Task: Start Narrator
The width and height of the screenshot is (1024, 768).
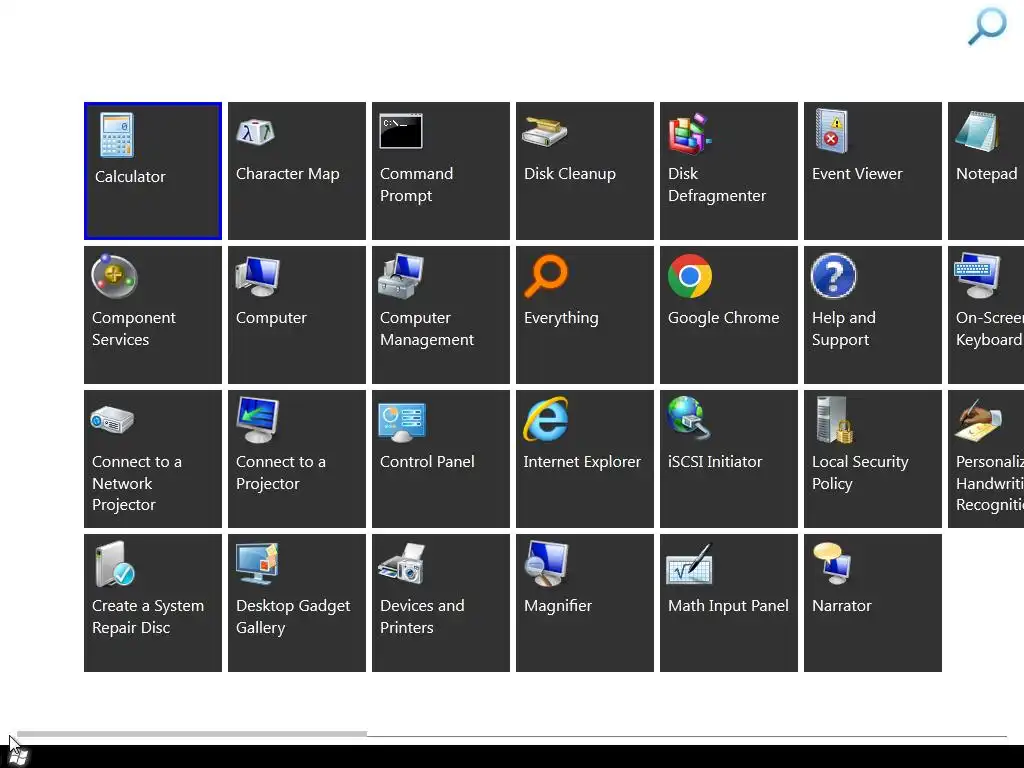Action: click(873, 603)
